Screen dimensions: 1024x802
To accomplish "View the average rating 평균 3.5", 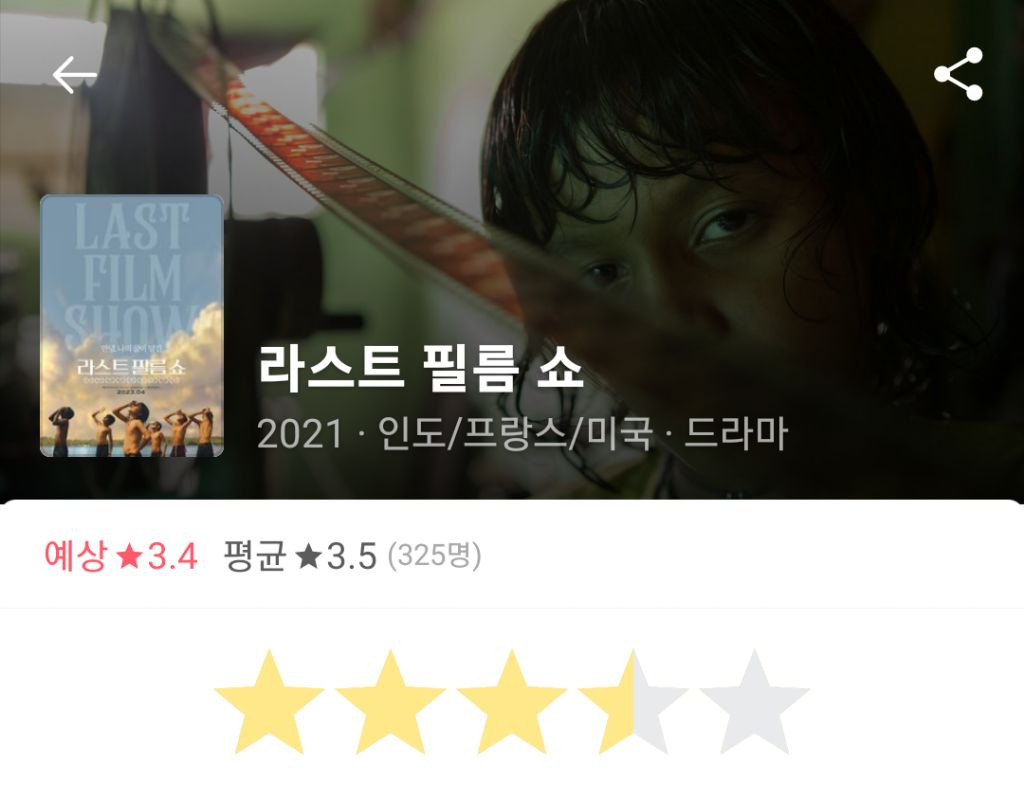I will coord(300,556).
